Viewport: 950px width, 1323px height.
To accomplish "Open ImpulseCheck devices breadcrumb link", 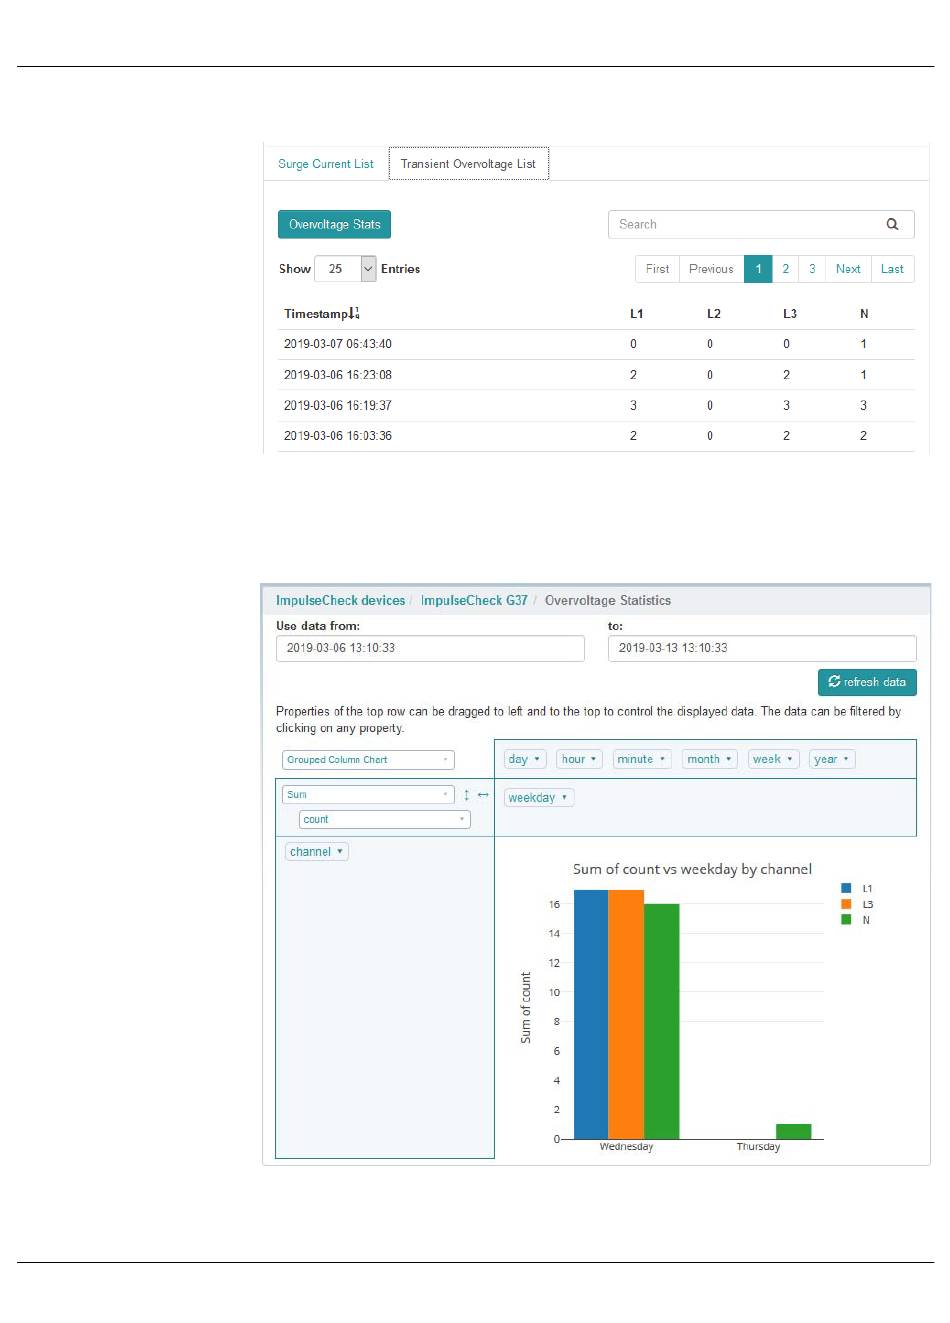I will (340, 601).
